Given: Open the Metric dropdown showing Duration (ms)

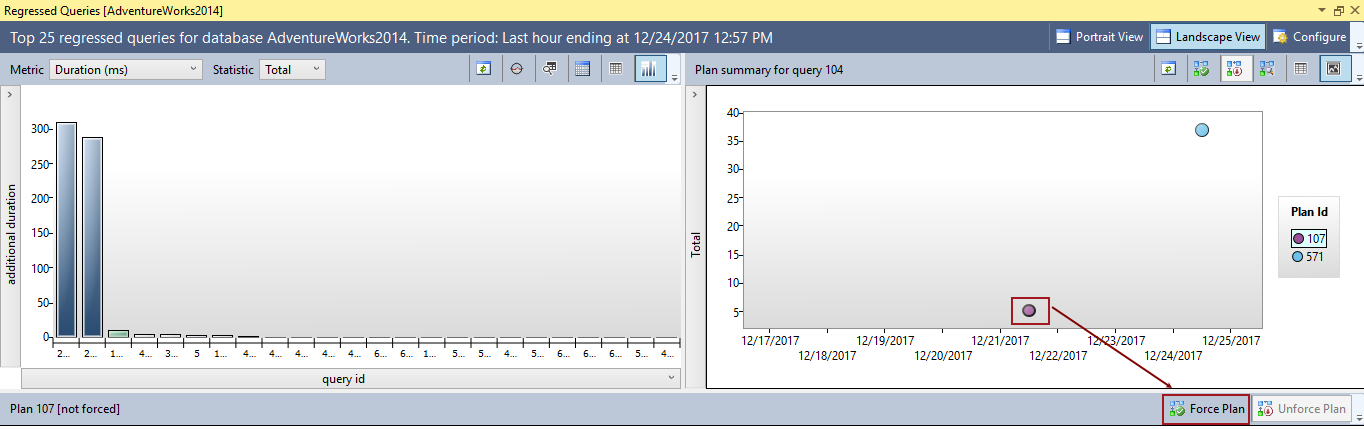Looking at the screenshot, I should 126,70.
